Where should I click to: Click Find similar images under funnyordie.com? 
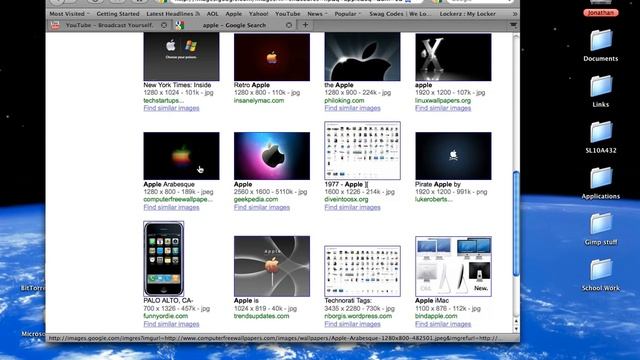click(x=171, y=324)
